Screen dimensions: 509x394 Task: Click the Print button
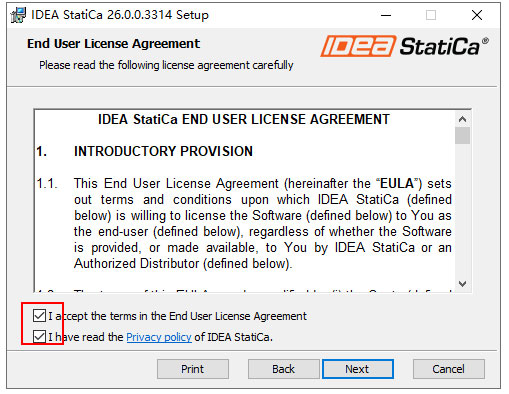193,369
